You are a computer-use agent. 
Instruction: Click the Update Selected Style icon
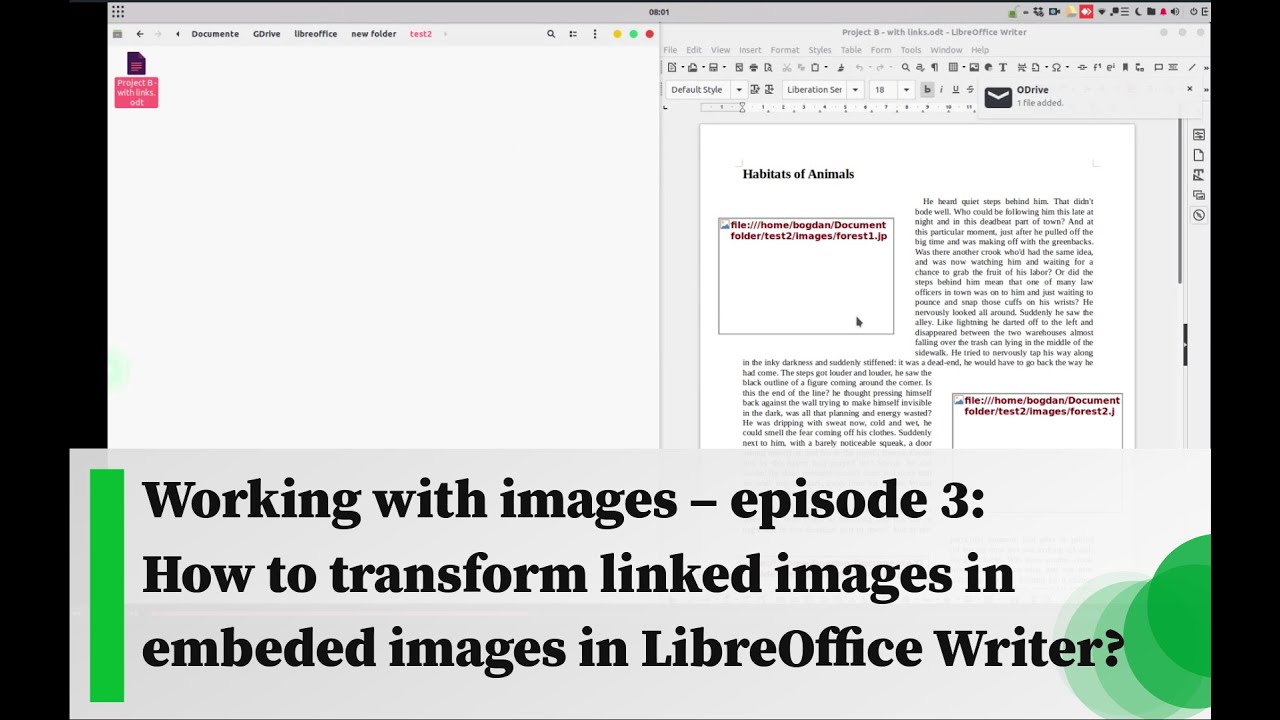tap(755, 89)
